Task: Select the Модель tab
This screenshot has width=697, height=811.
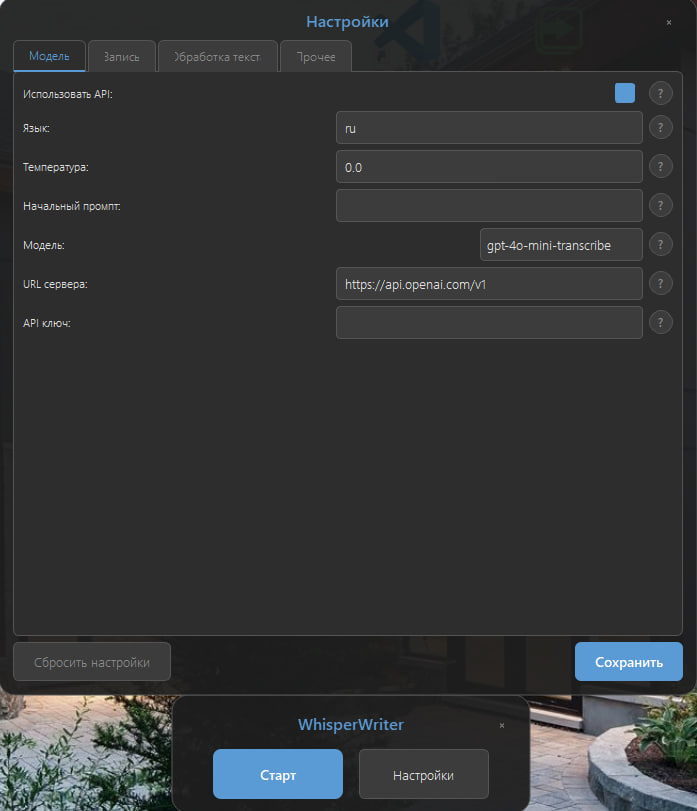Action: point(49,56)
